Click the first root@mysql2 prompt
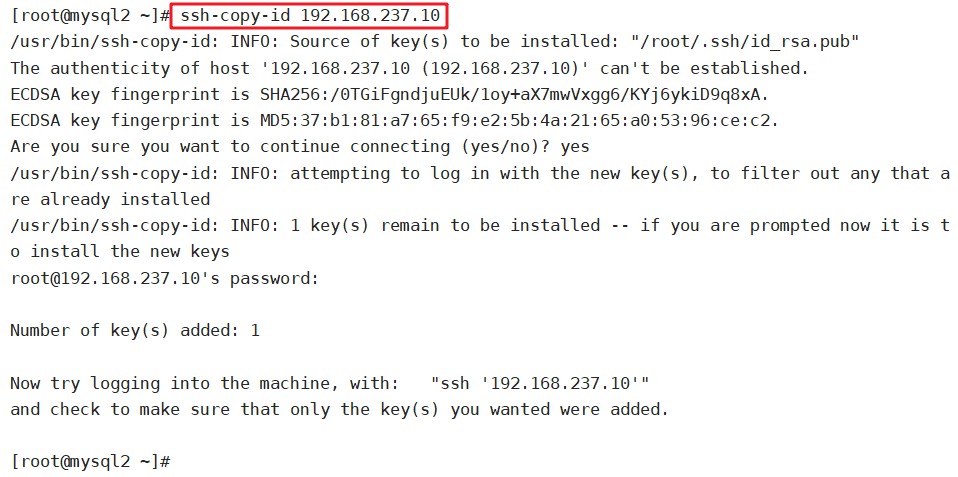Image resolution: width=958 pixels, height=477 pixels. coord(90,15)
